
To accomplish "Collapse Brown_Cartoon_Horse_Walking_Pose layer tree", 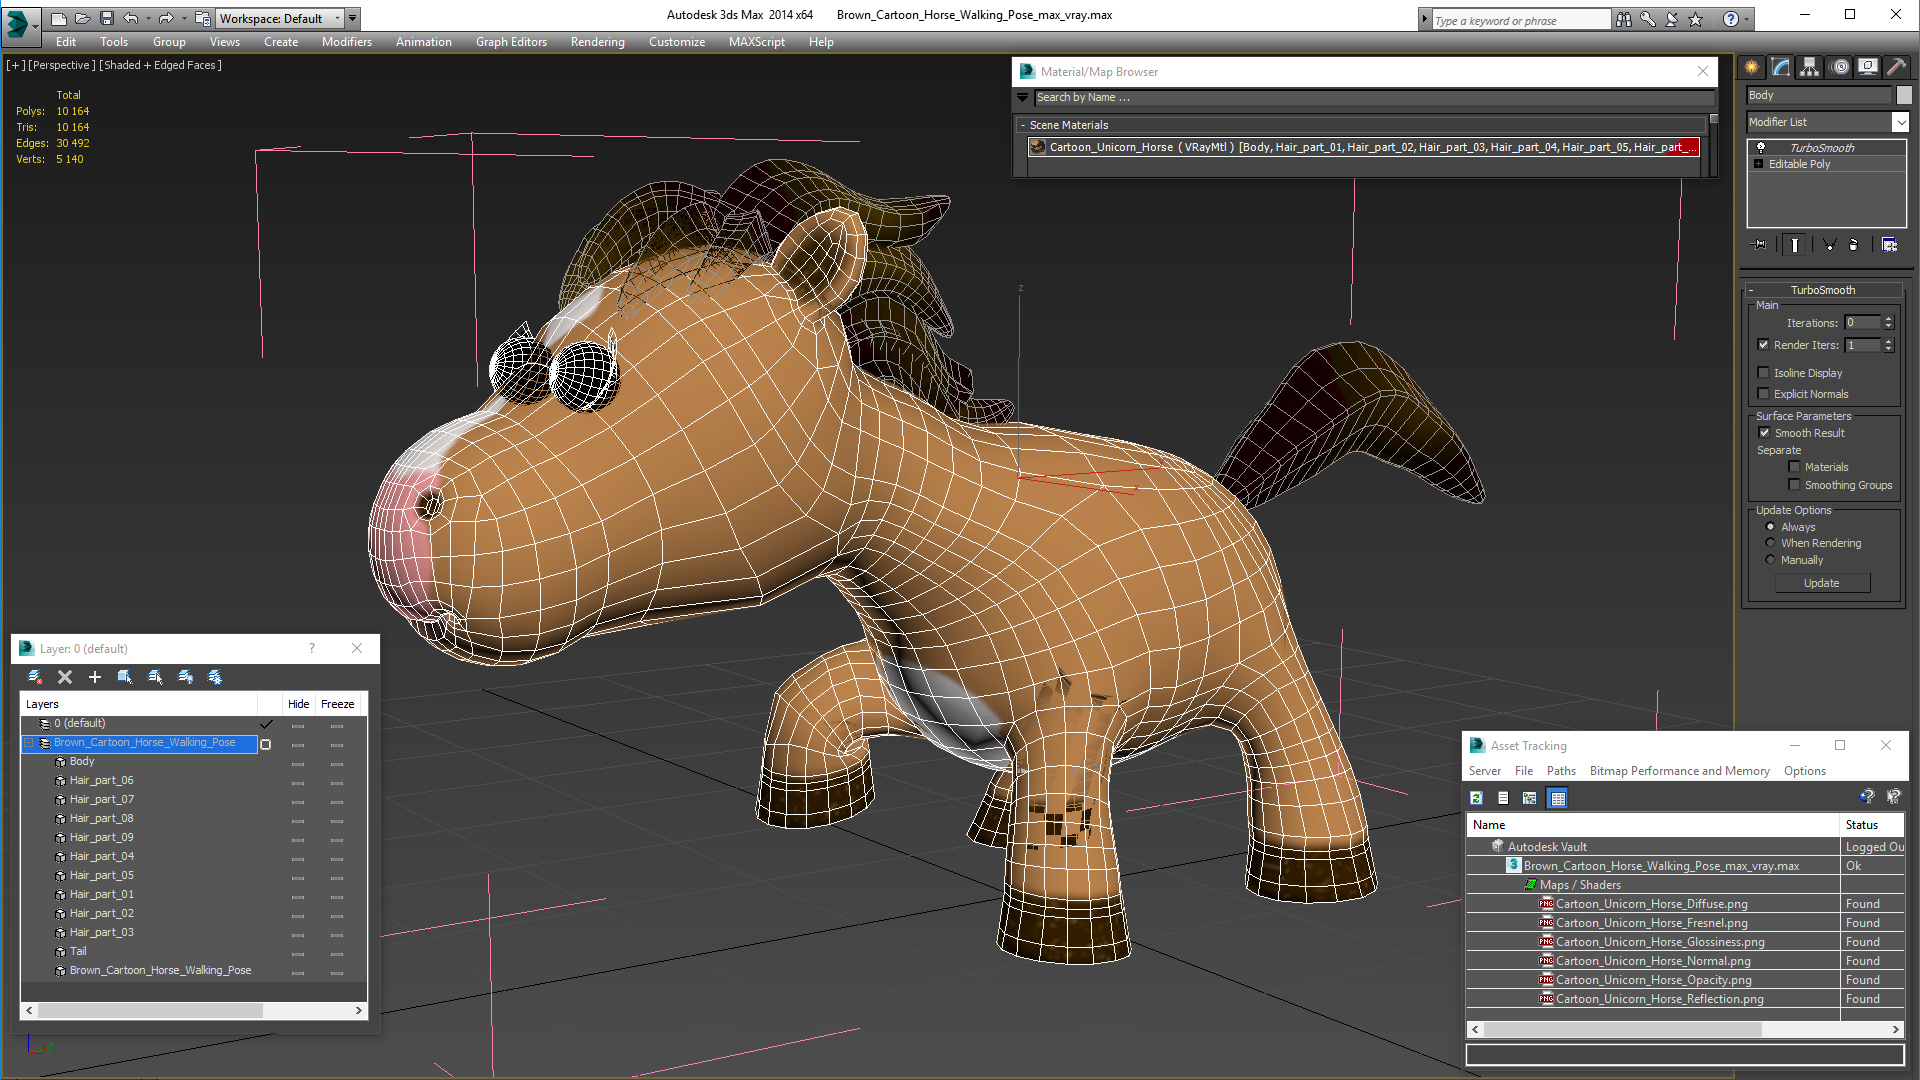I will pos(29,743).
